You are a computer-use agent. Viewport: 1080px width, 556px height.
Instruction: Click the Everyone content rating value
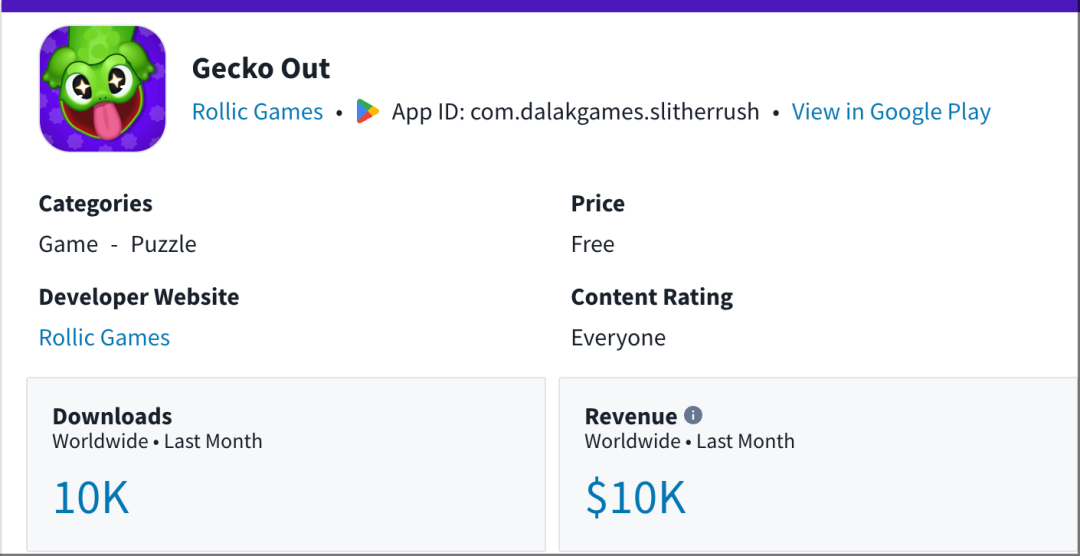(618, 338)
